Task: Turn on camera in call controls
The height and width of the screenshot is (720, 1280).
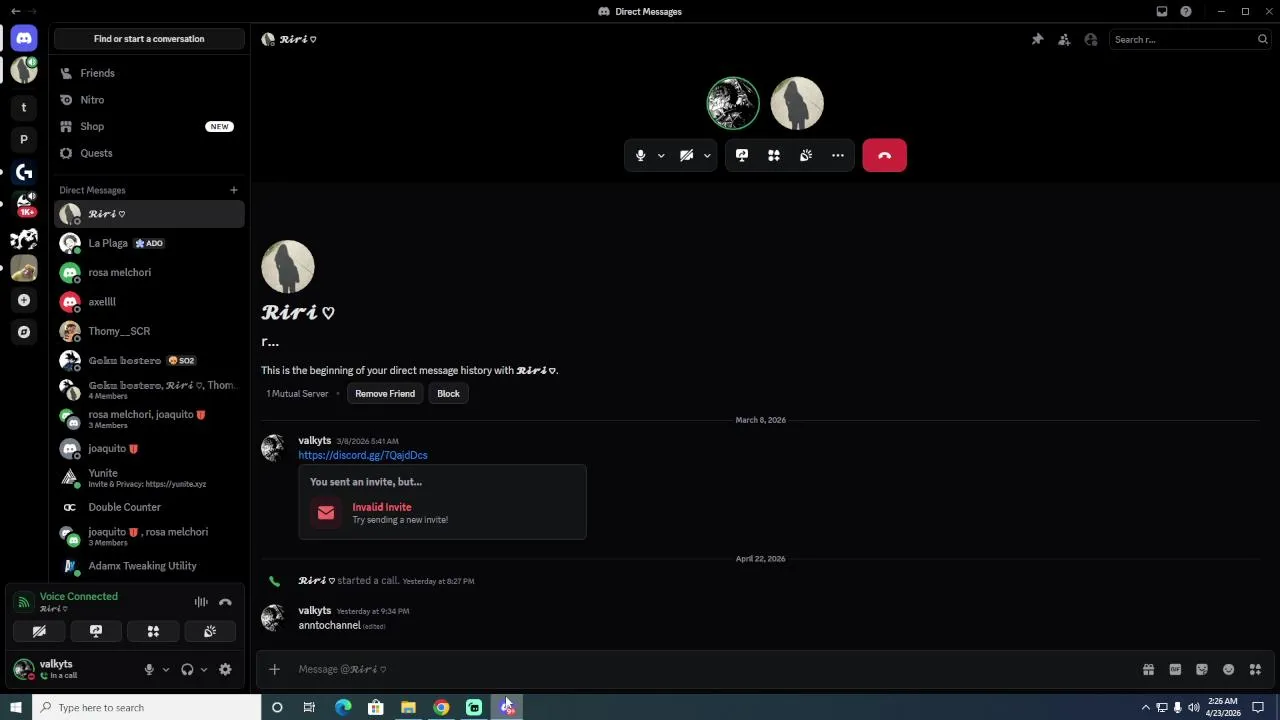Action: click(686, 155)
